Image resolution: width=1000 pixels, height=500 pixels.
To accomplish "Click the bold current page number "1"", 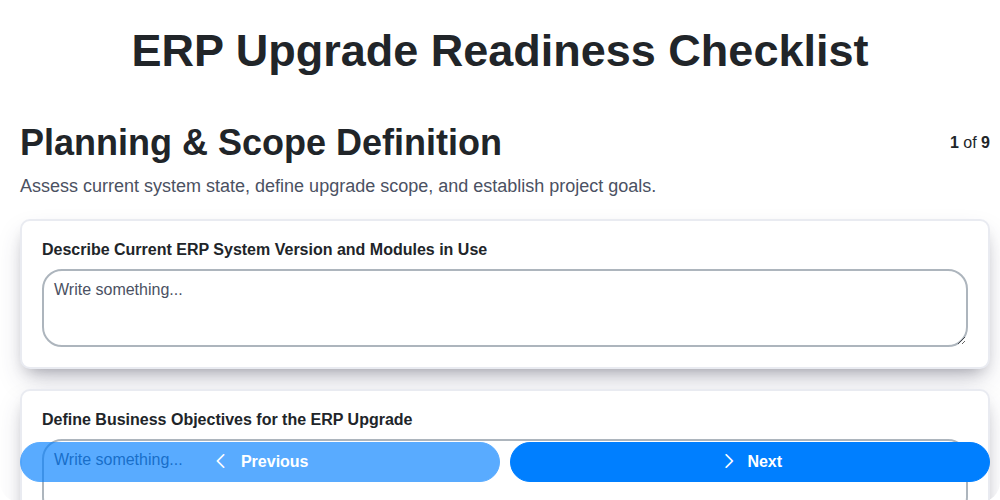I will pos(954,143).
